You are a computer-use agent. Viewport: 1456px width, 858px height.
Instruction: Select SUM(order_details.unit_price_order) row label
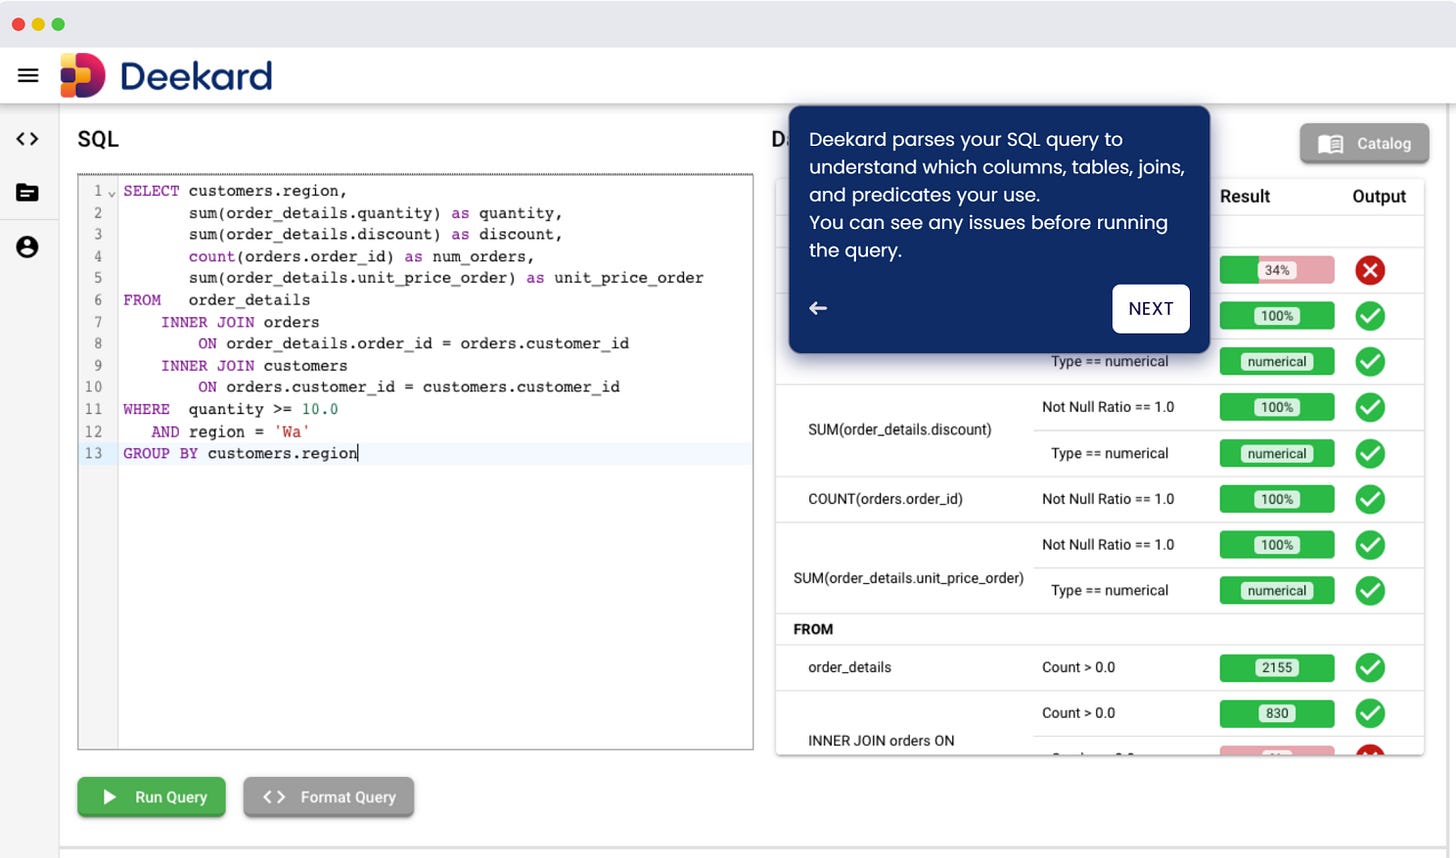click(908, 578)
